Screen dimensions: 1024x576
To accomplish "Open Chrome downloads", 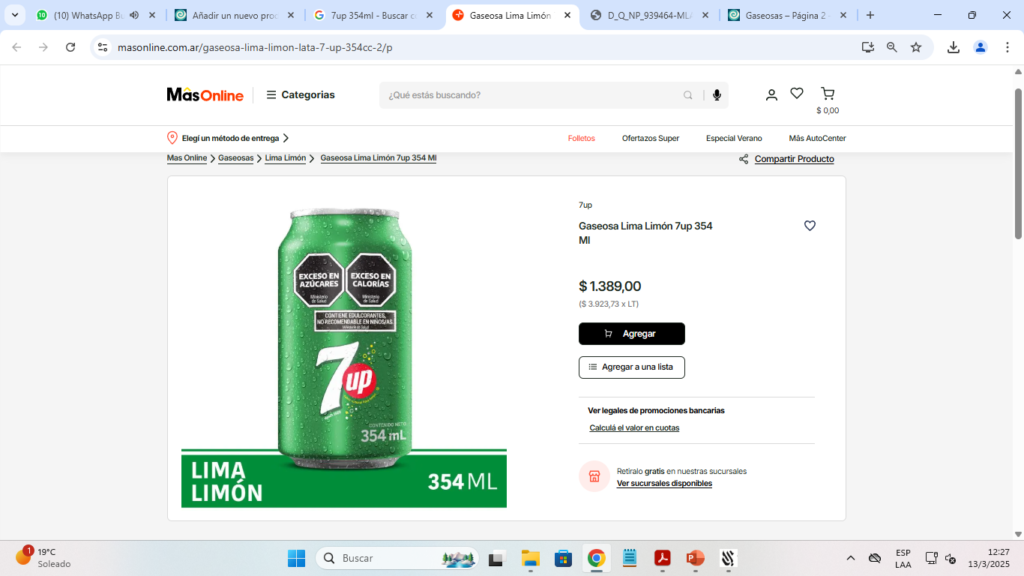I will click(953, 47).
